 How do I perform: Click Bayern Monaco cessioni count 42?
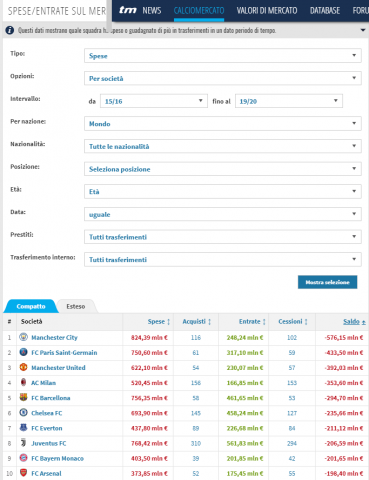pos(292,458)
